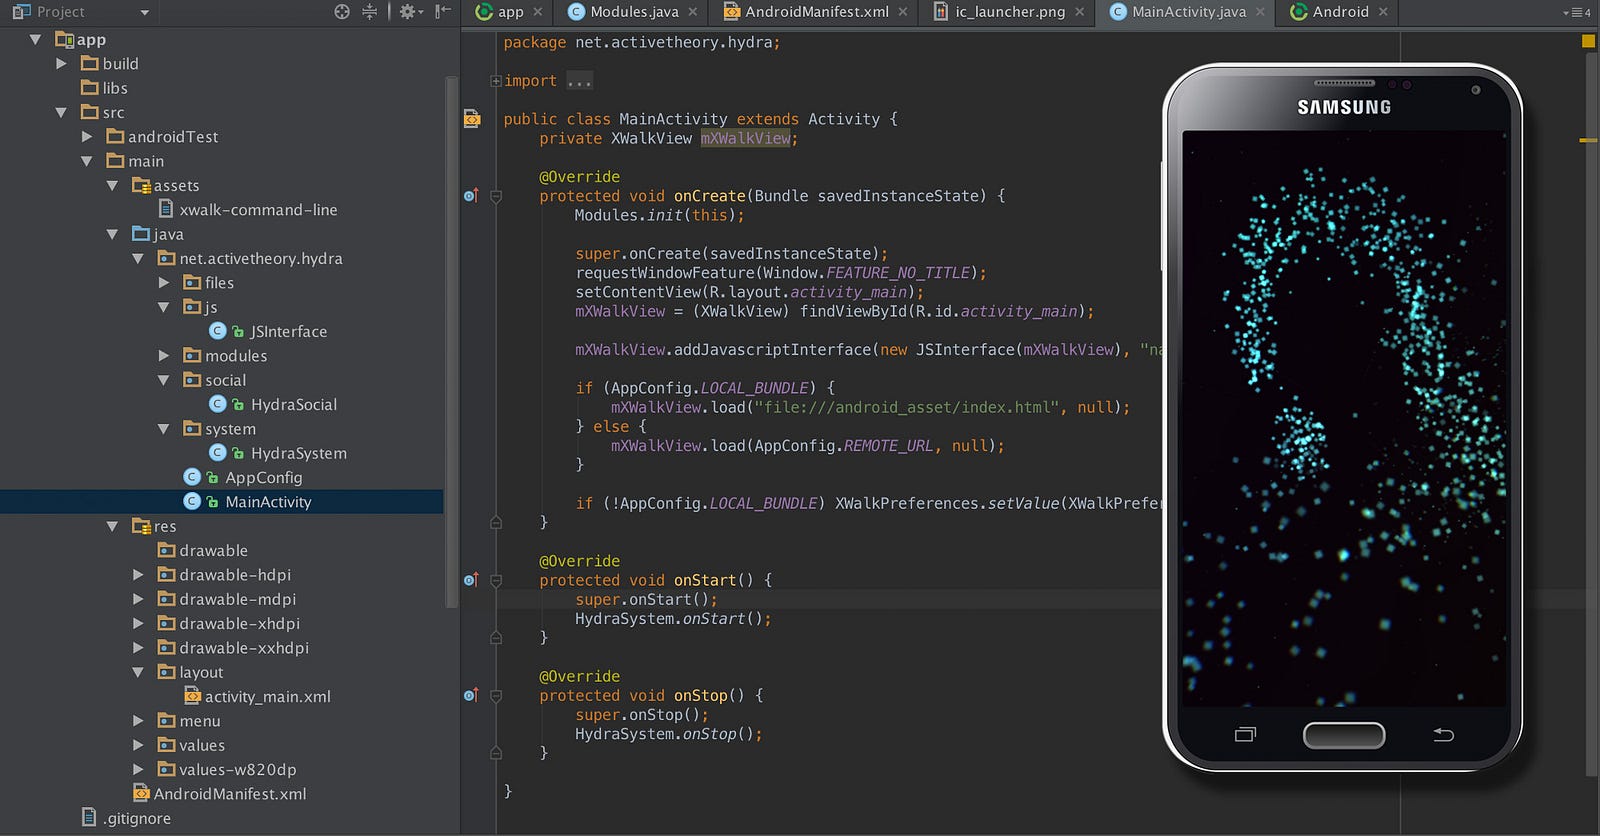Open AppConfig class in project tree
Screen dimensions: 1600x836
(x=263, y=478)
